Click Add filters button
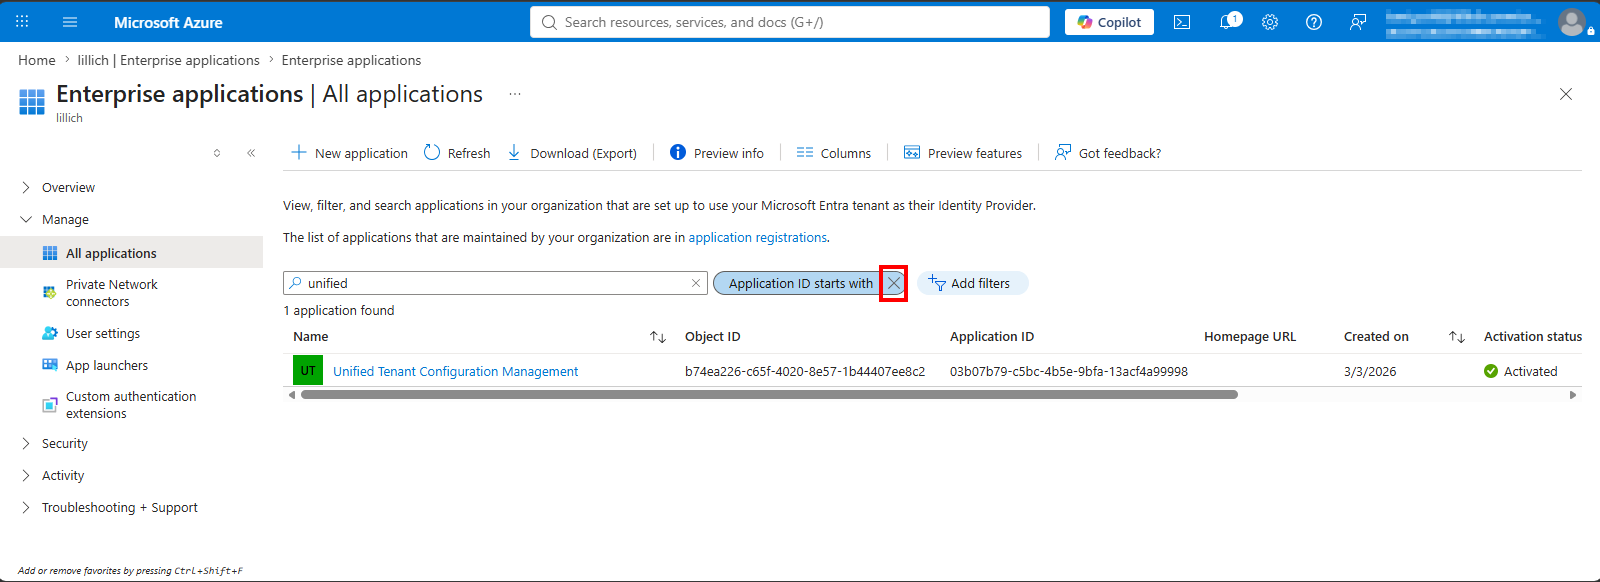1600x582 pixels. click(972, 283)
